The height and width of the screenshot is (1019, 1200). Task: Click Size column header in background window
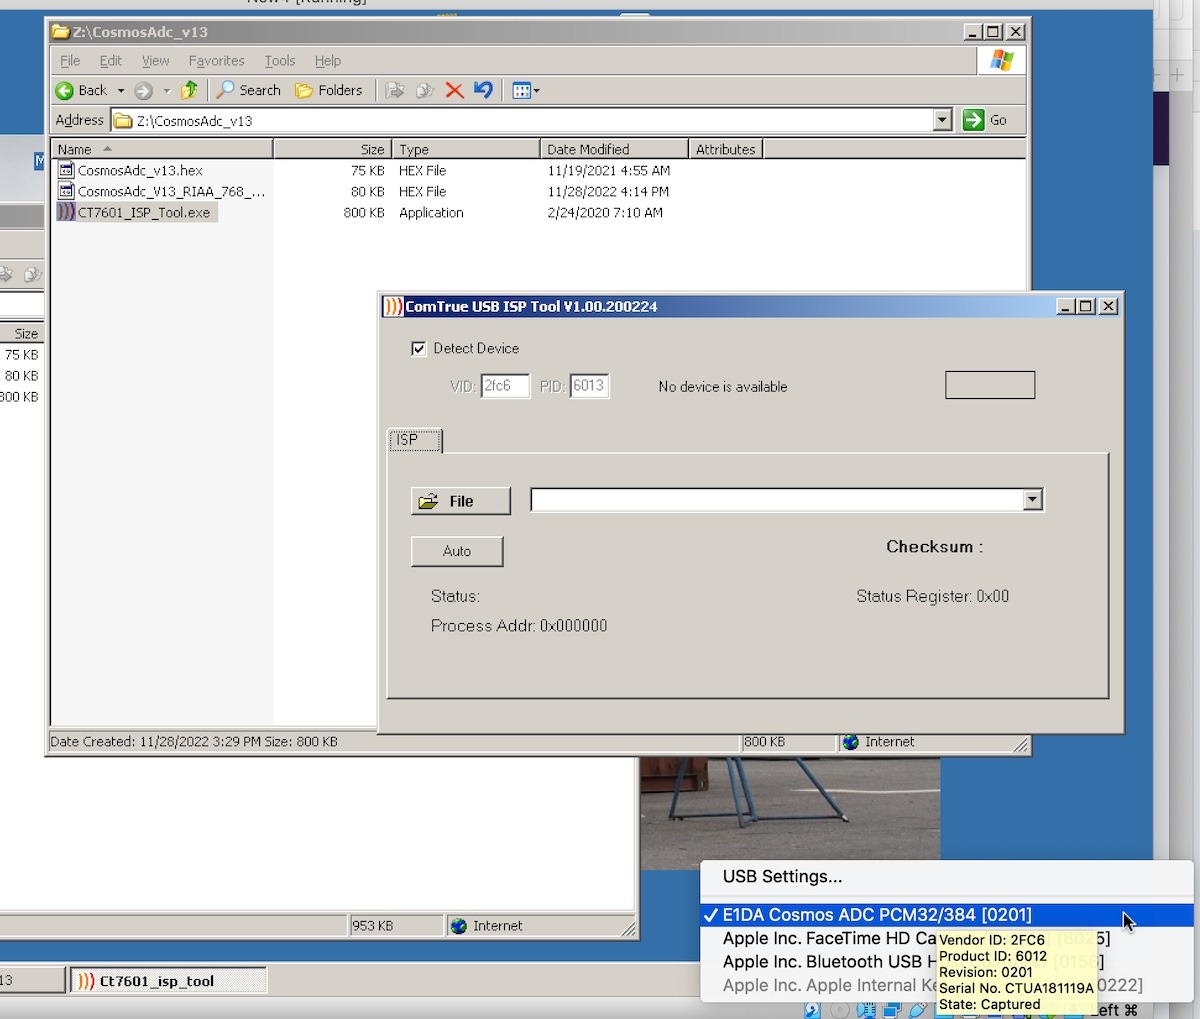22,334
